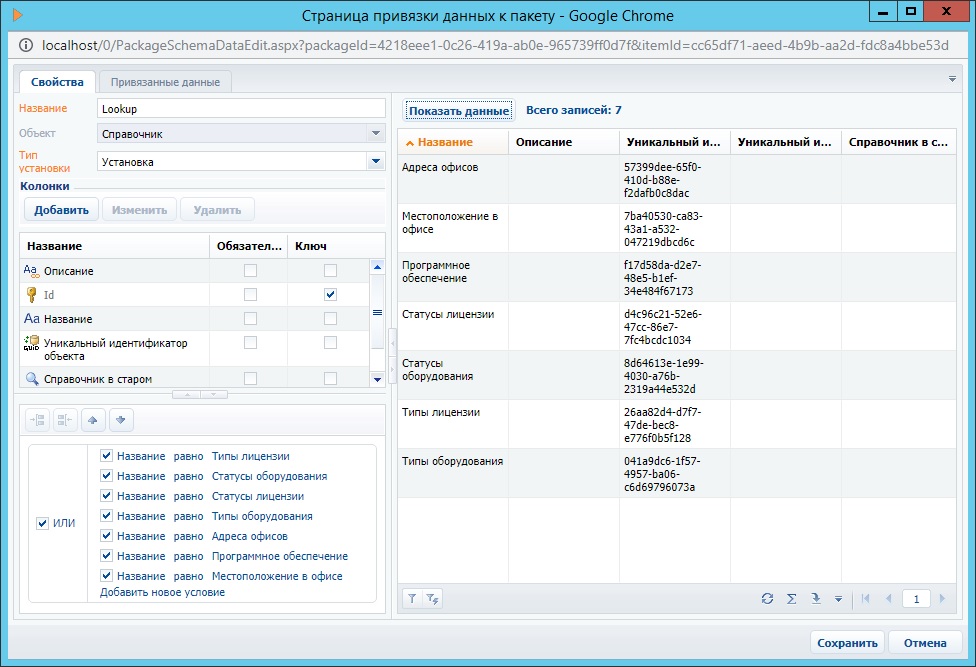Move filter condition down arrow button
The height and width of the screenshot is (667, 976).
pos(121,420)
